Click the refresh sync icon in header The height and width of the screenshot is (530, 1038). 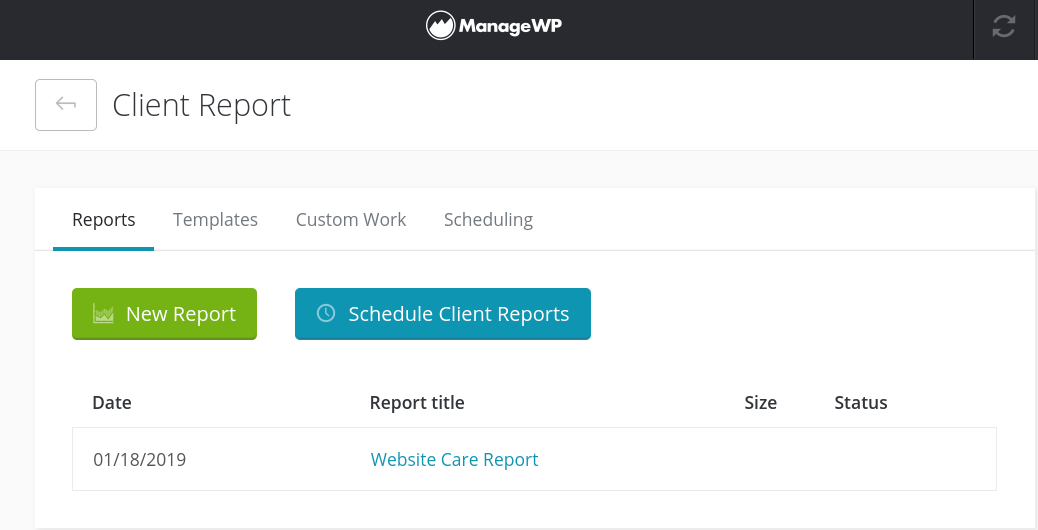coord(1004,27)
